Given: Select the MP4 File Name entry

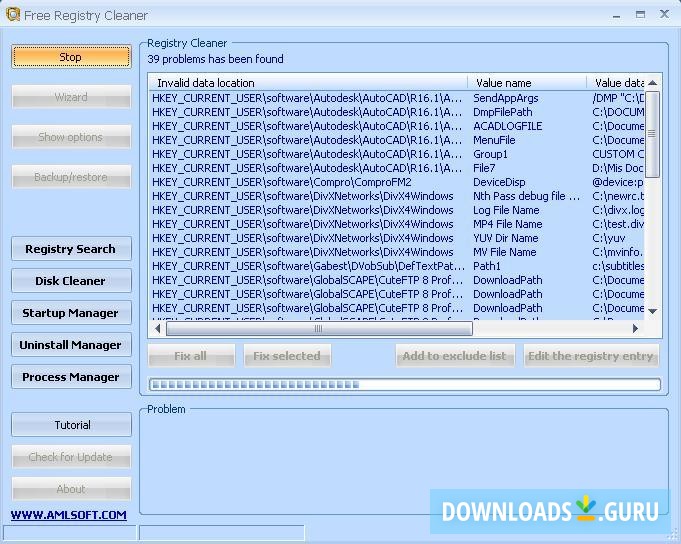Looking at the screenshot, I should coord(397,224).
